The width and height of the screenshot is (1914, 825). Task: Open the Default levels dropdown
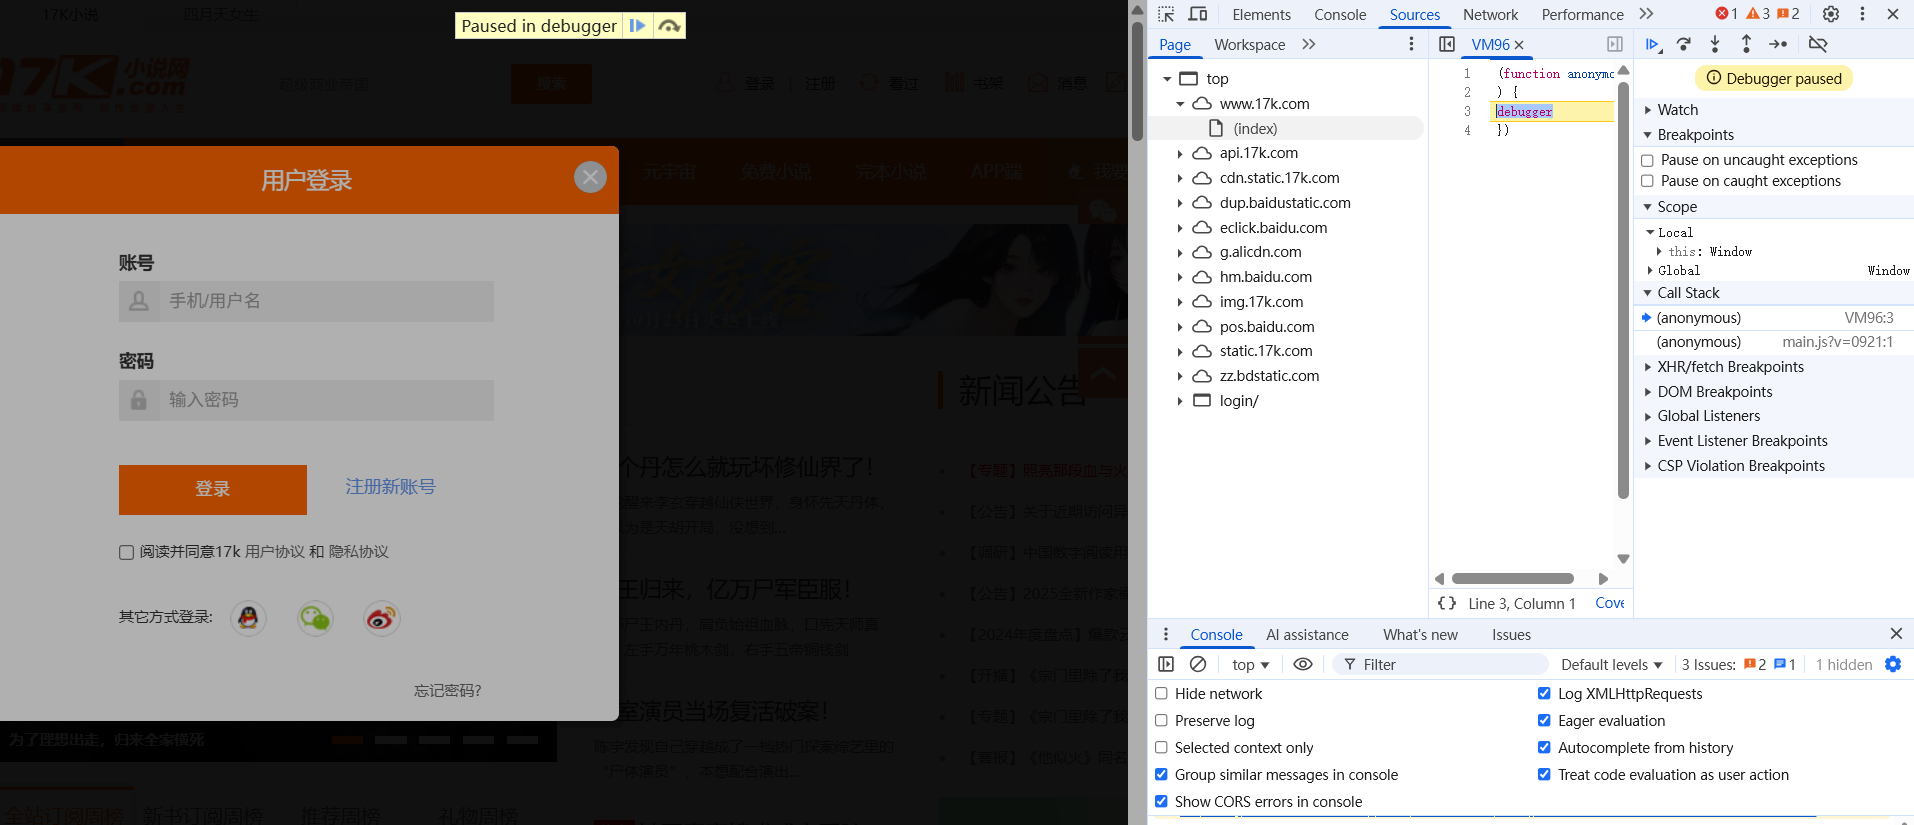coord(1611,664)
